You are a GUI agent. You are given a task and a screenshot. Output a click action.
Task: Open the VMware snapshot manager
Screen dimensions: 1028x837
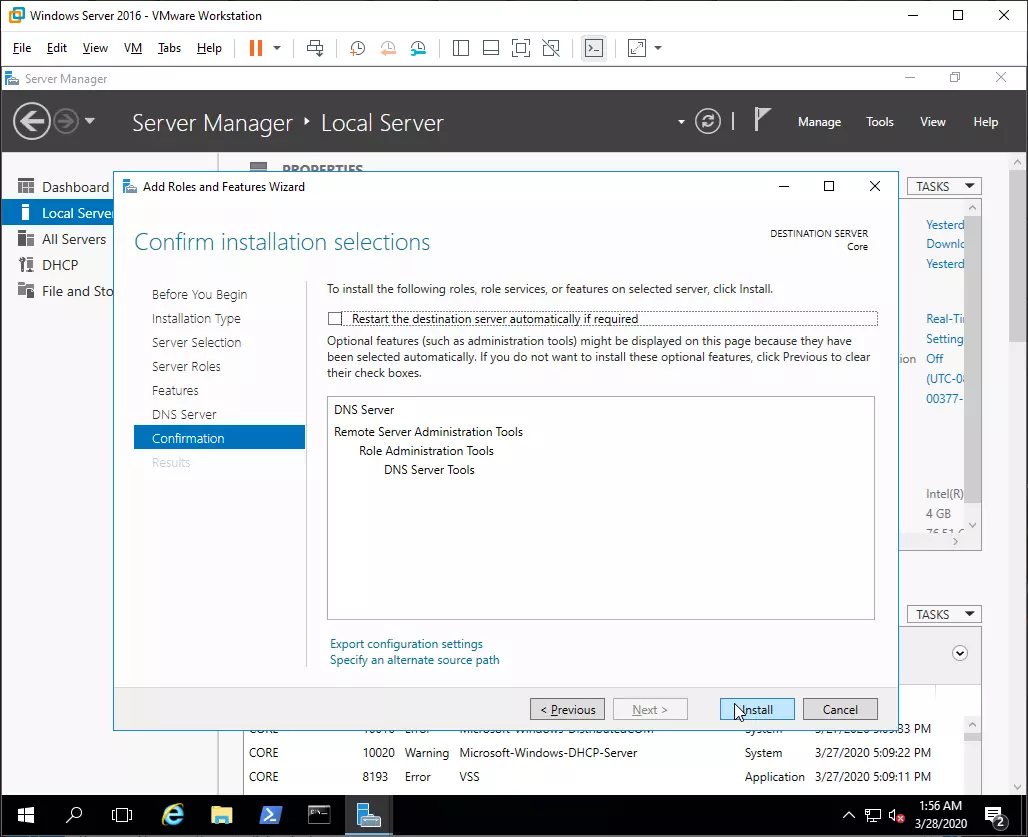(x=418, y=48)
